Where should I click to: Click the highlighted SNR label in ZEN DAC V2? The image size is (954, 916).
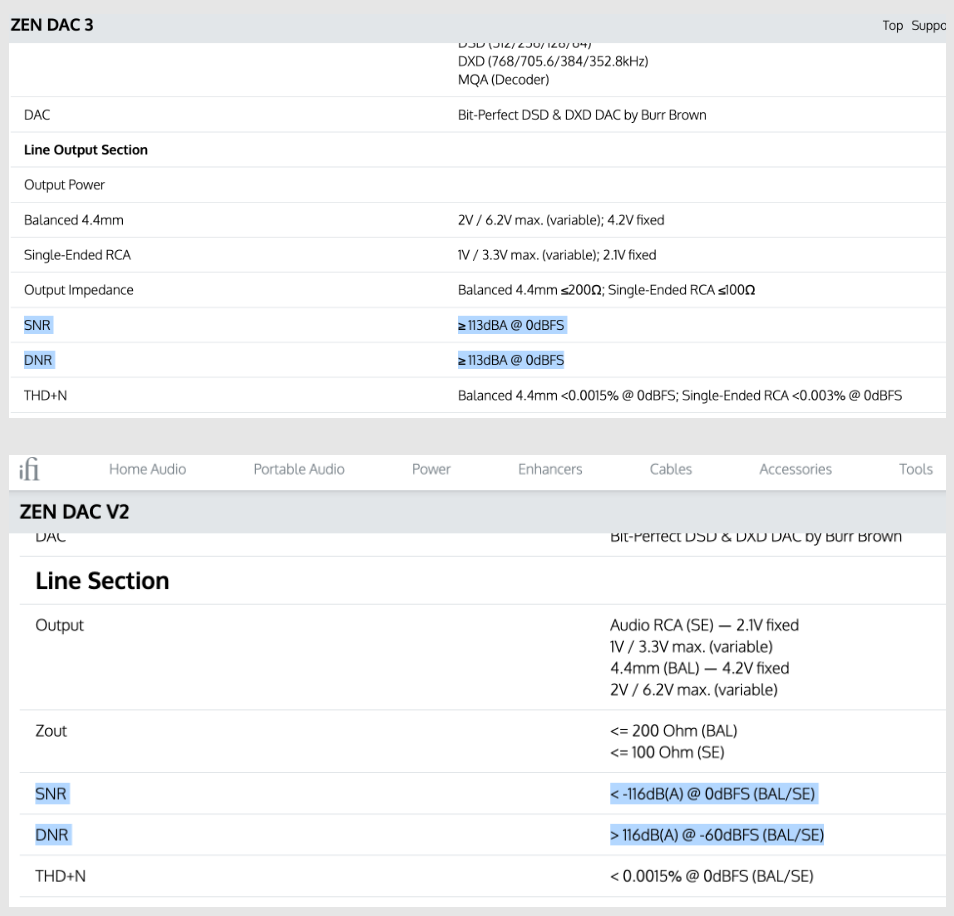click(51, 793)
